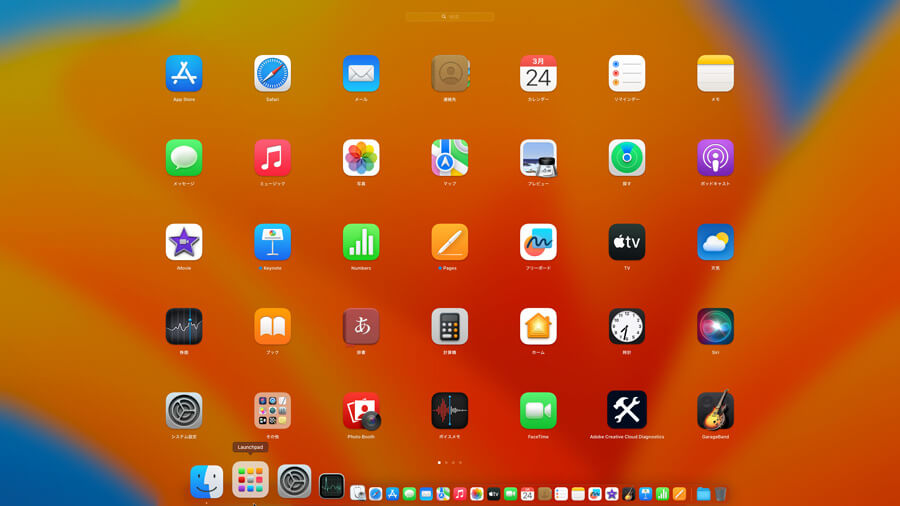900x506 pixels.
Task: Open the Books app in Launchpad
Action: coord(273,326)
